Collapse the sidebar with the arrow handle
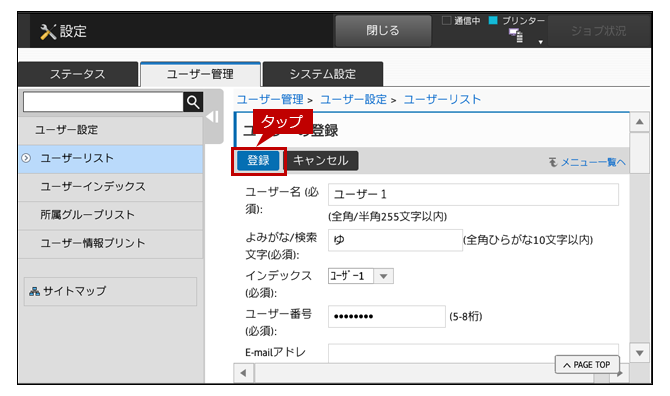 [x=213, y=117]
